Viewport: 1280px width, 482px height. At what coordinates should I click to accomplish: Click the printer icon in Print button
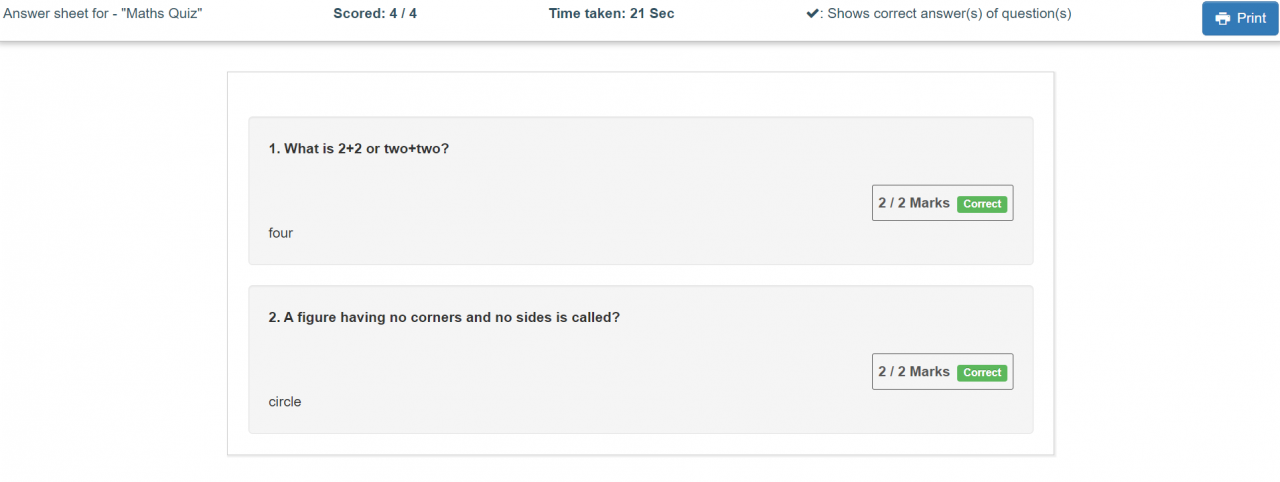(1222, 19)
